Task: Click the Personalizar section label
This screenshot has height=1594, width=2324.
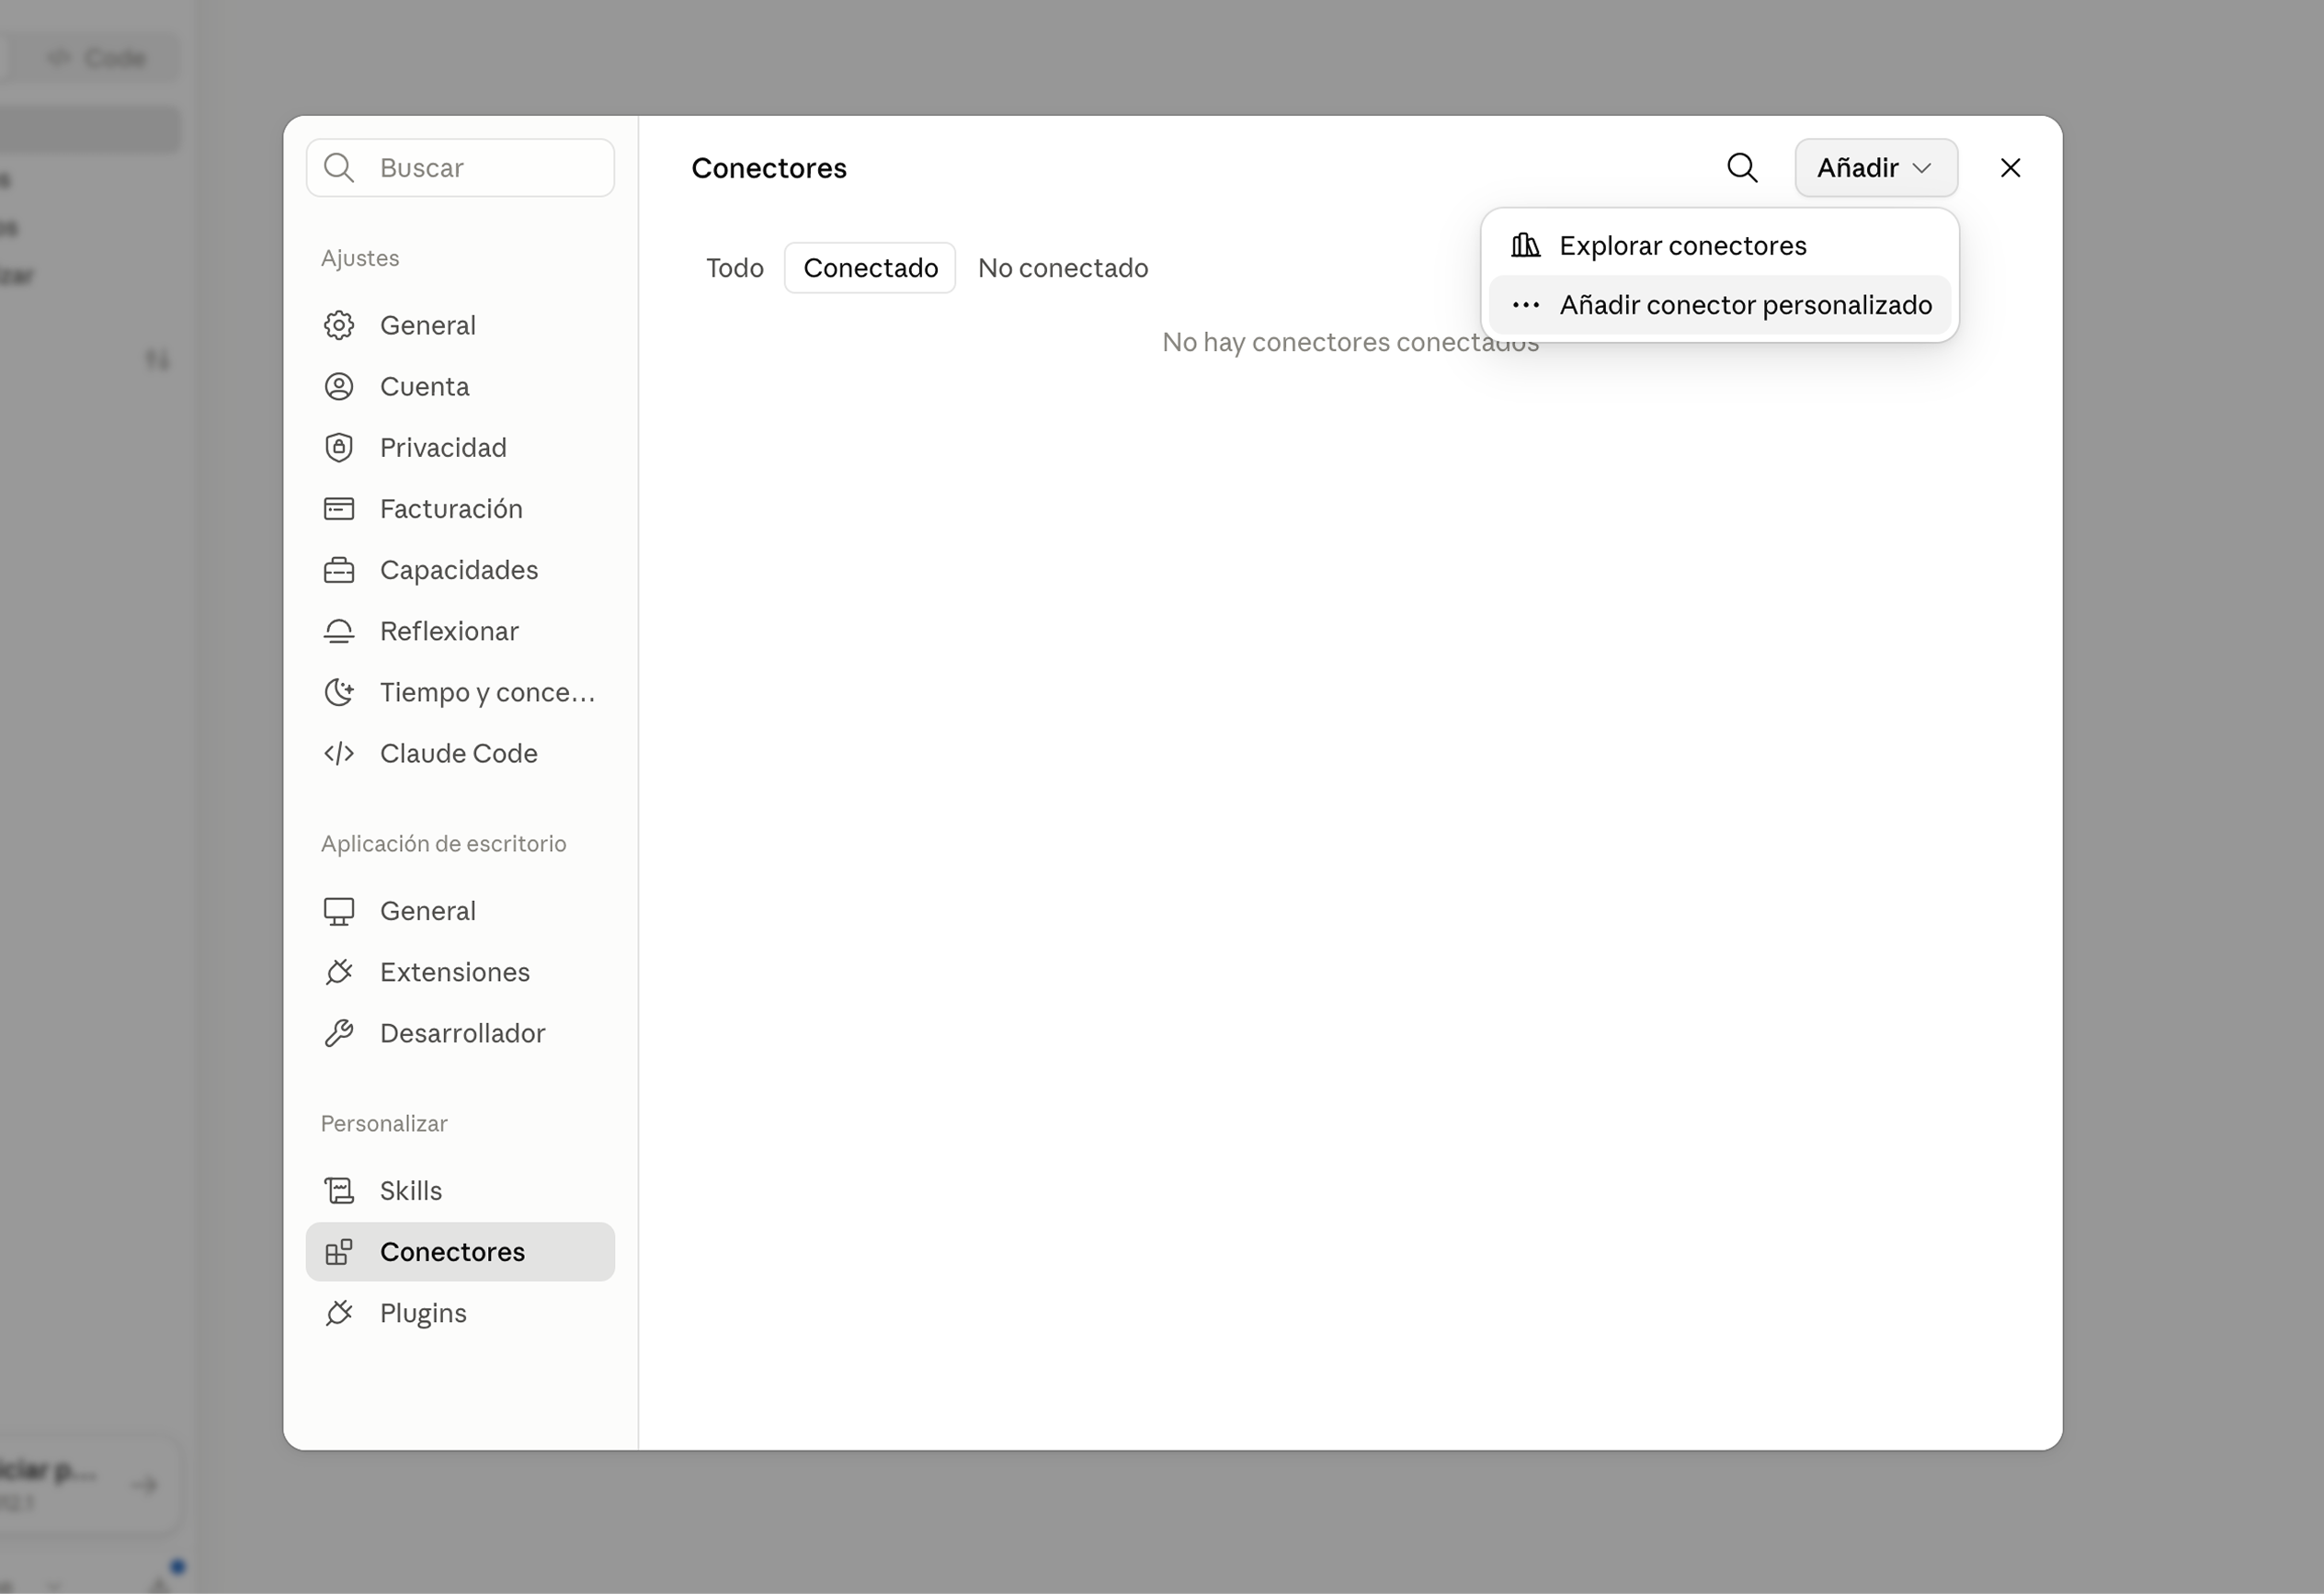Action: (x=384, y=1124)
